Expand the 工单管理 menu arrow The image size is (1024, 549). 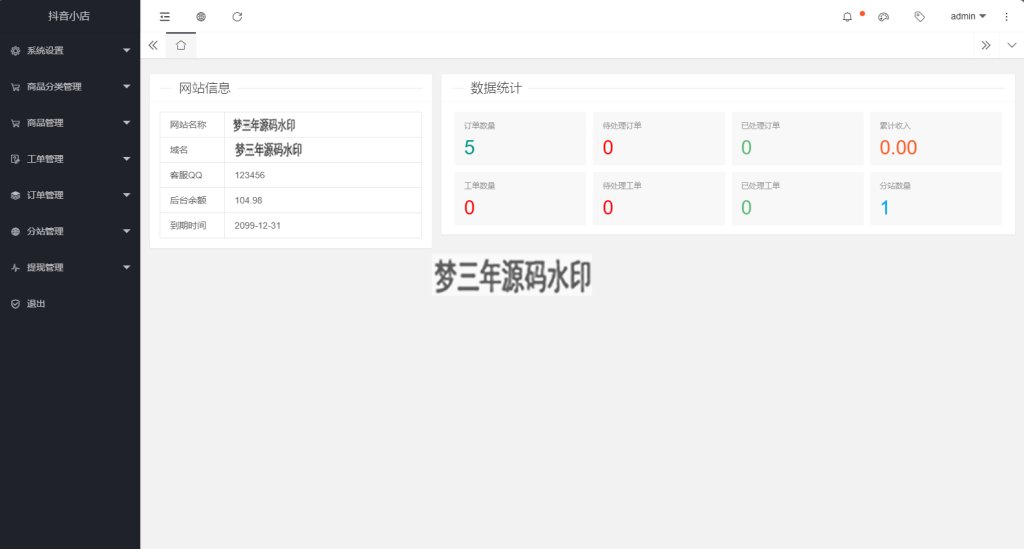point(127,159)
